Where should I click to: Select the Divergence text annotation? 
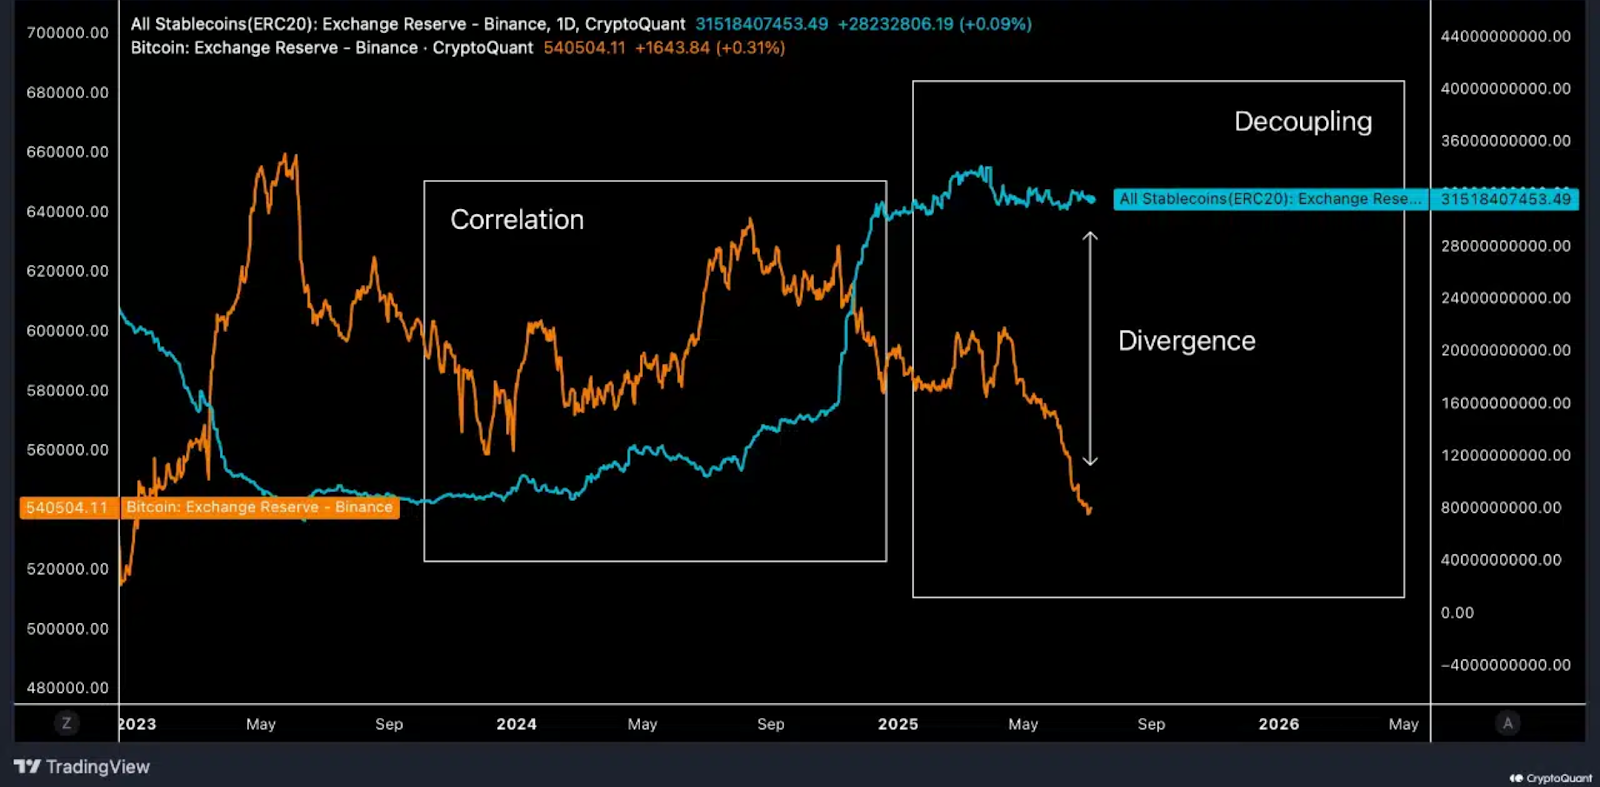[x=1186, y=341]
